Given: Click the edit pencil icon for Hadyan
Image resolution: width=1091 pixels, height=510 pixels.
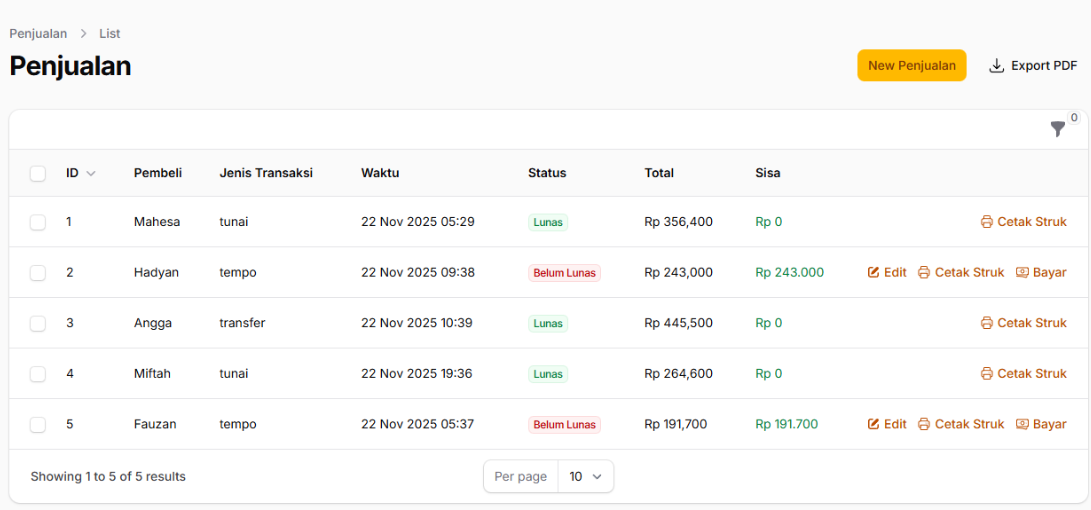Looking at the screenshot, I should (x=874, y=272).
